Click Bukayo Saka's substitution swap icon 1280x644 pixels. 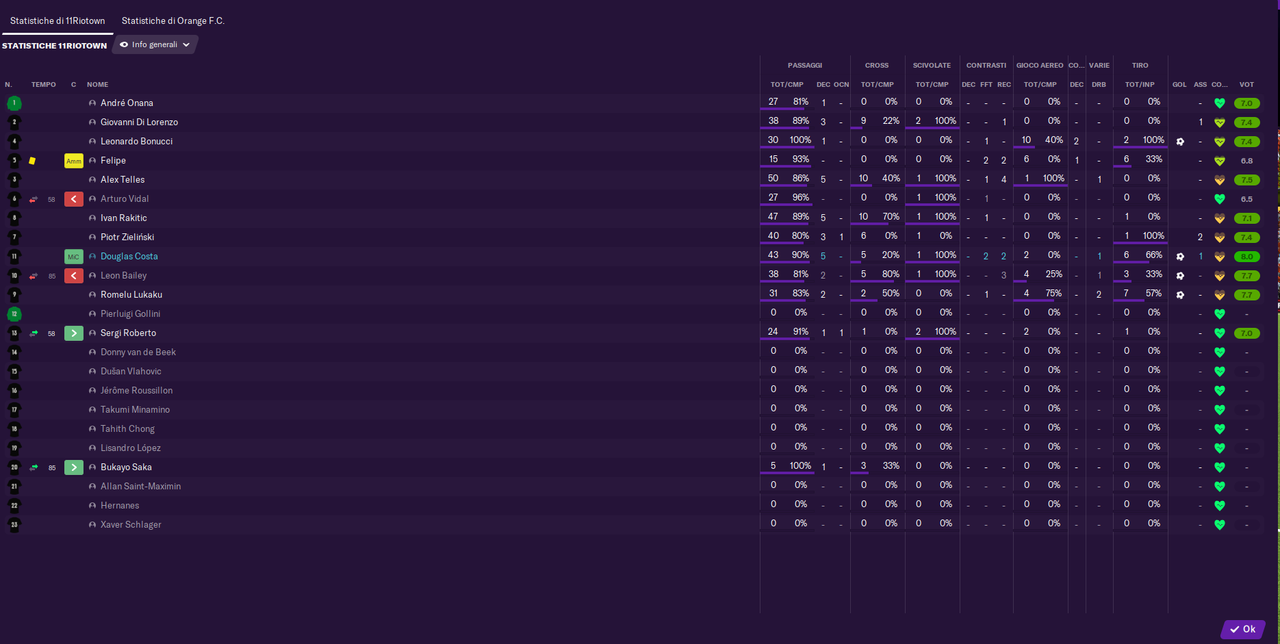[33, 467]
